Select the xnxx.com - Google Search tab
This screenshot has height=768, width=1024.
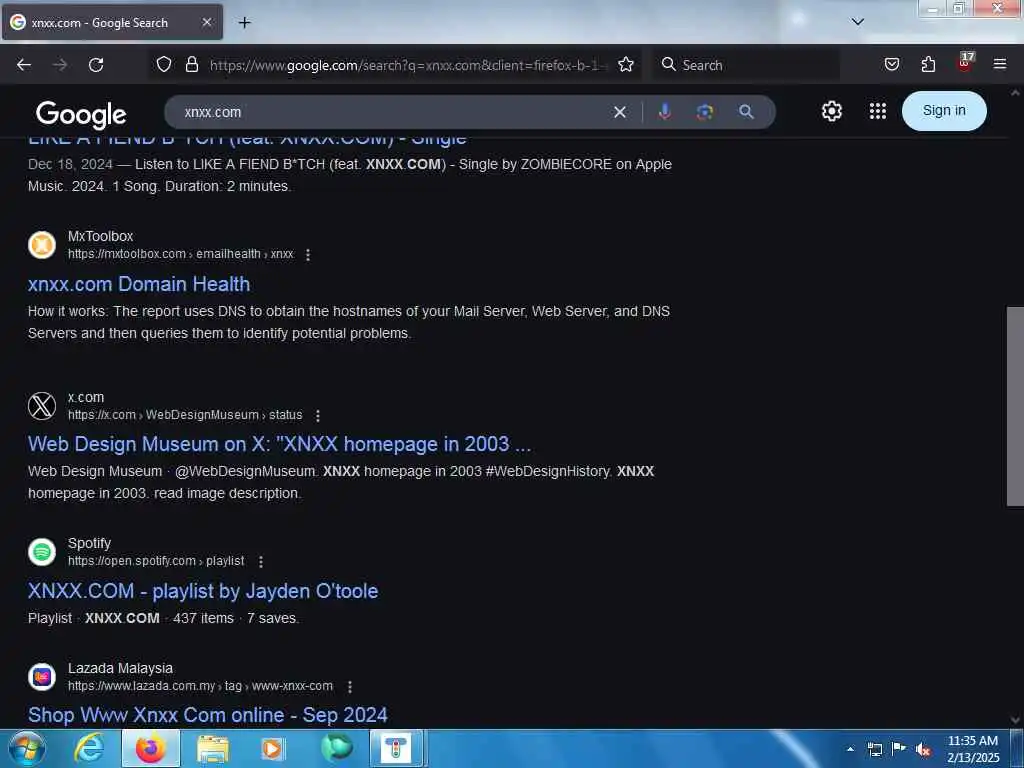[112, 23]
